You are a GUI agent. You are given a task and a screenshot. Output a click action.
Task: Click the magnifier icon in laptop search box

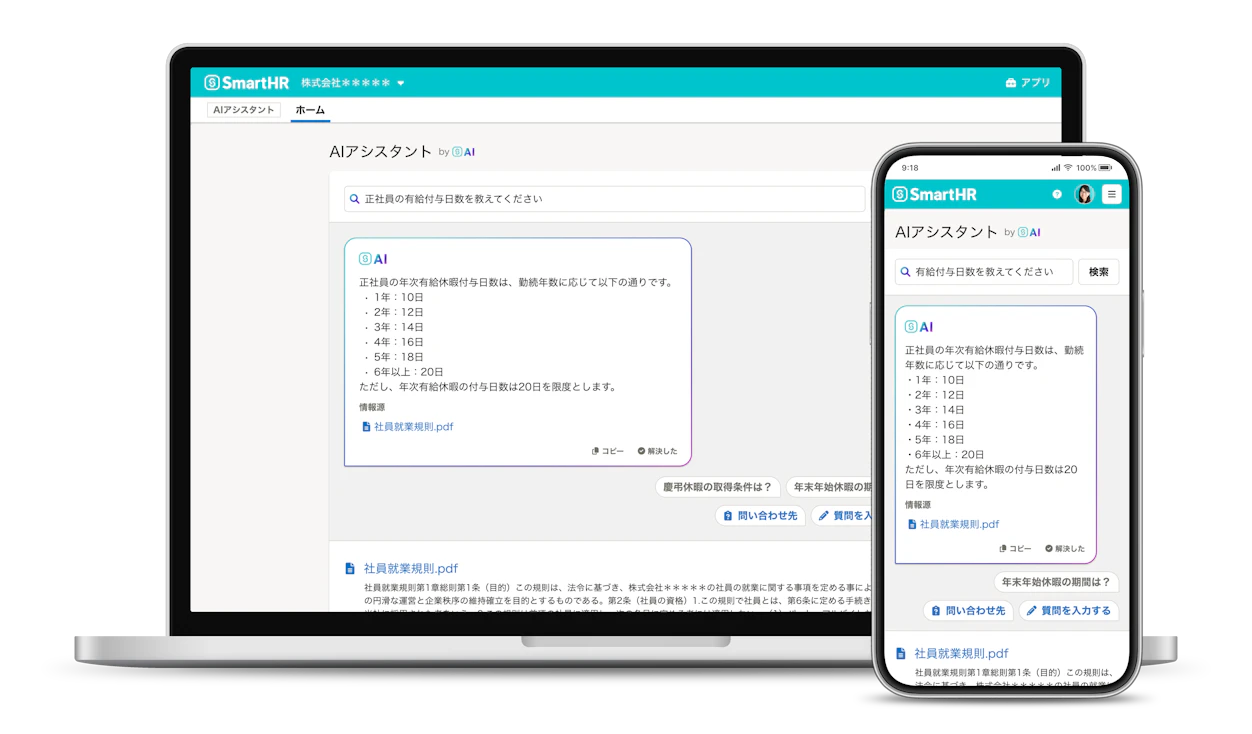(354, 199)
